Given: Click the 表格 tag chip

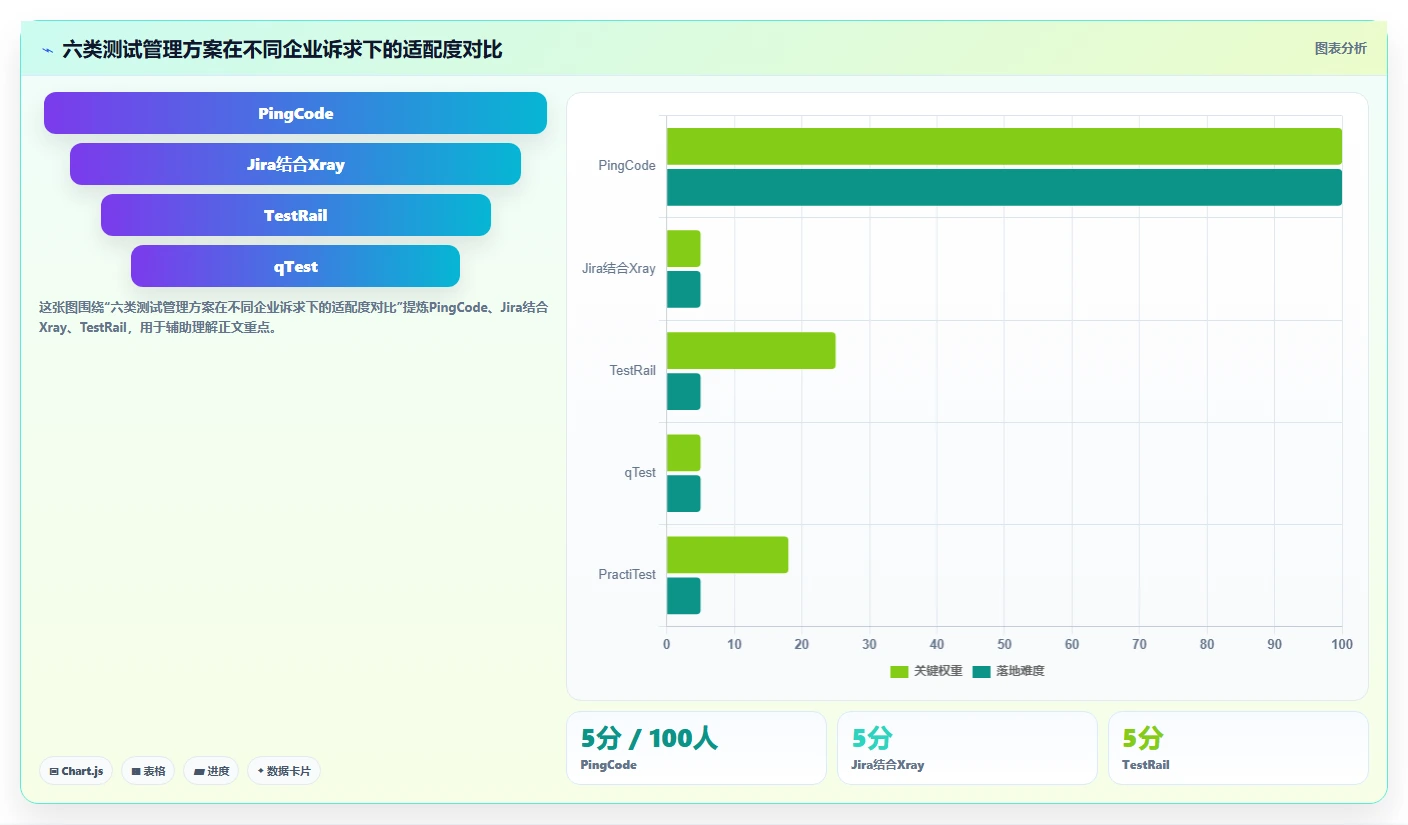Looking at the screenshot, I should point(148,771).
